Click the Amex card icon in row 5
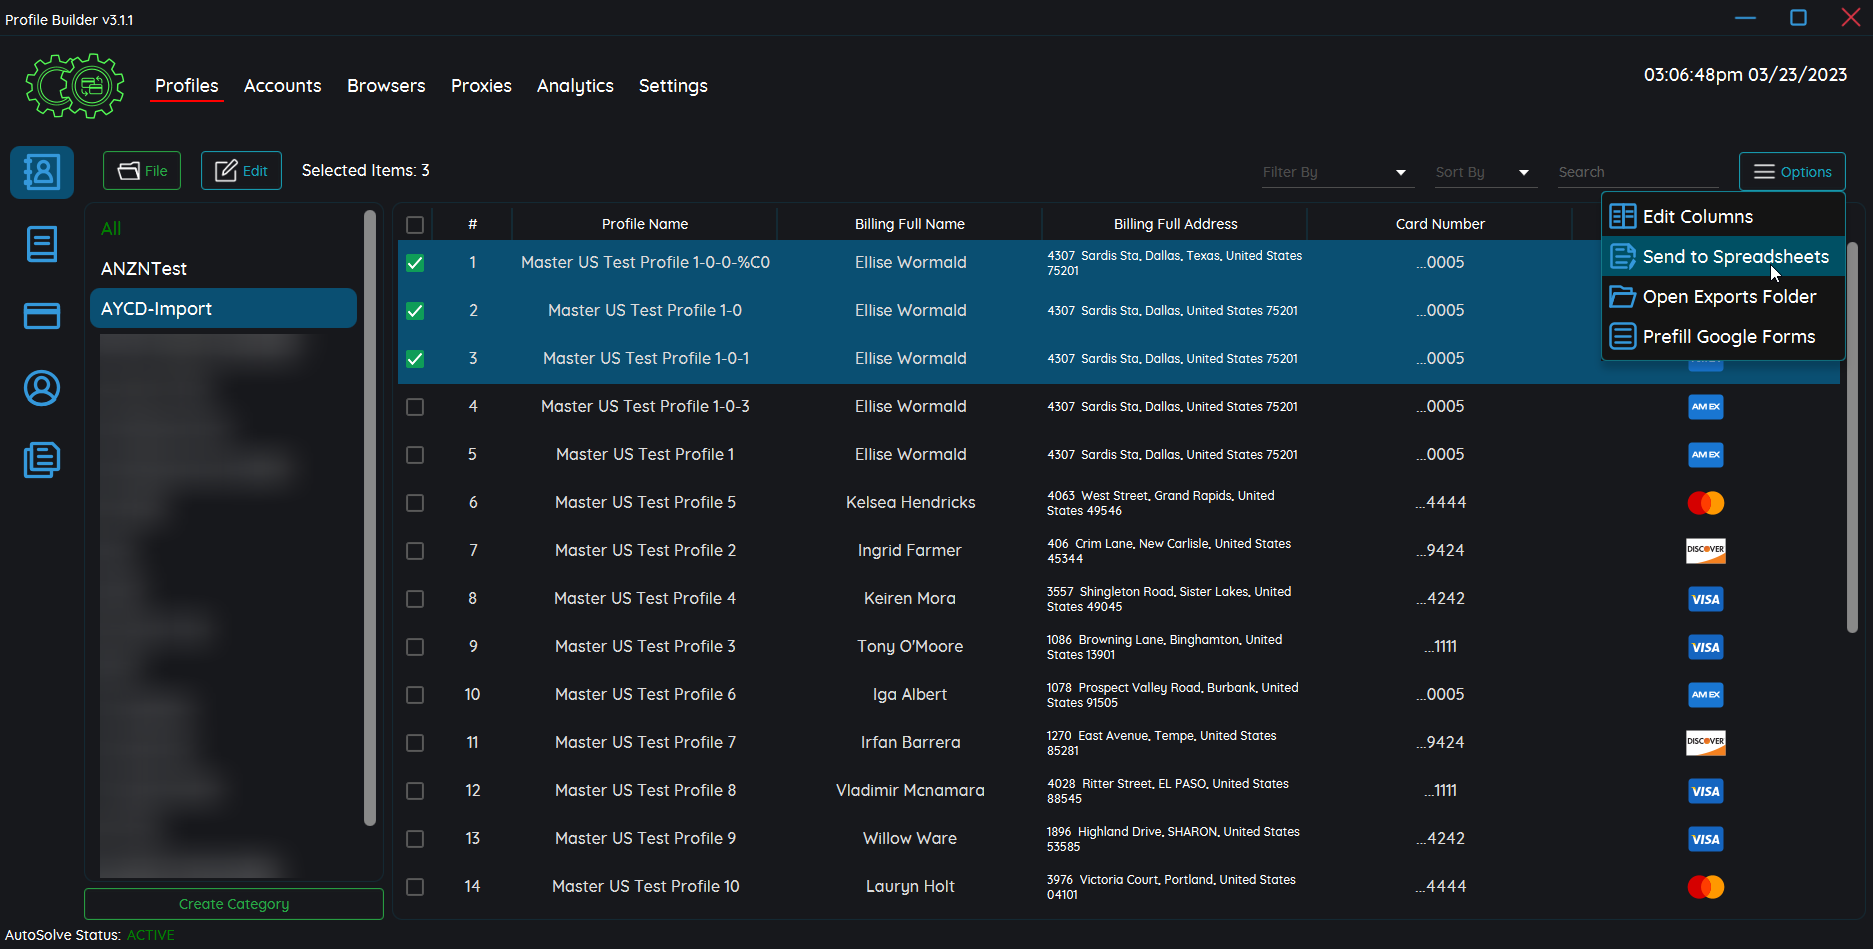1873x949 pixels. point(1706,454)
